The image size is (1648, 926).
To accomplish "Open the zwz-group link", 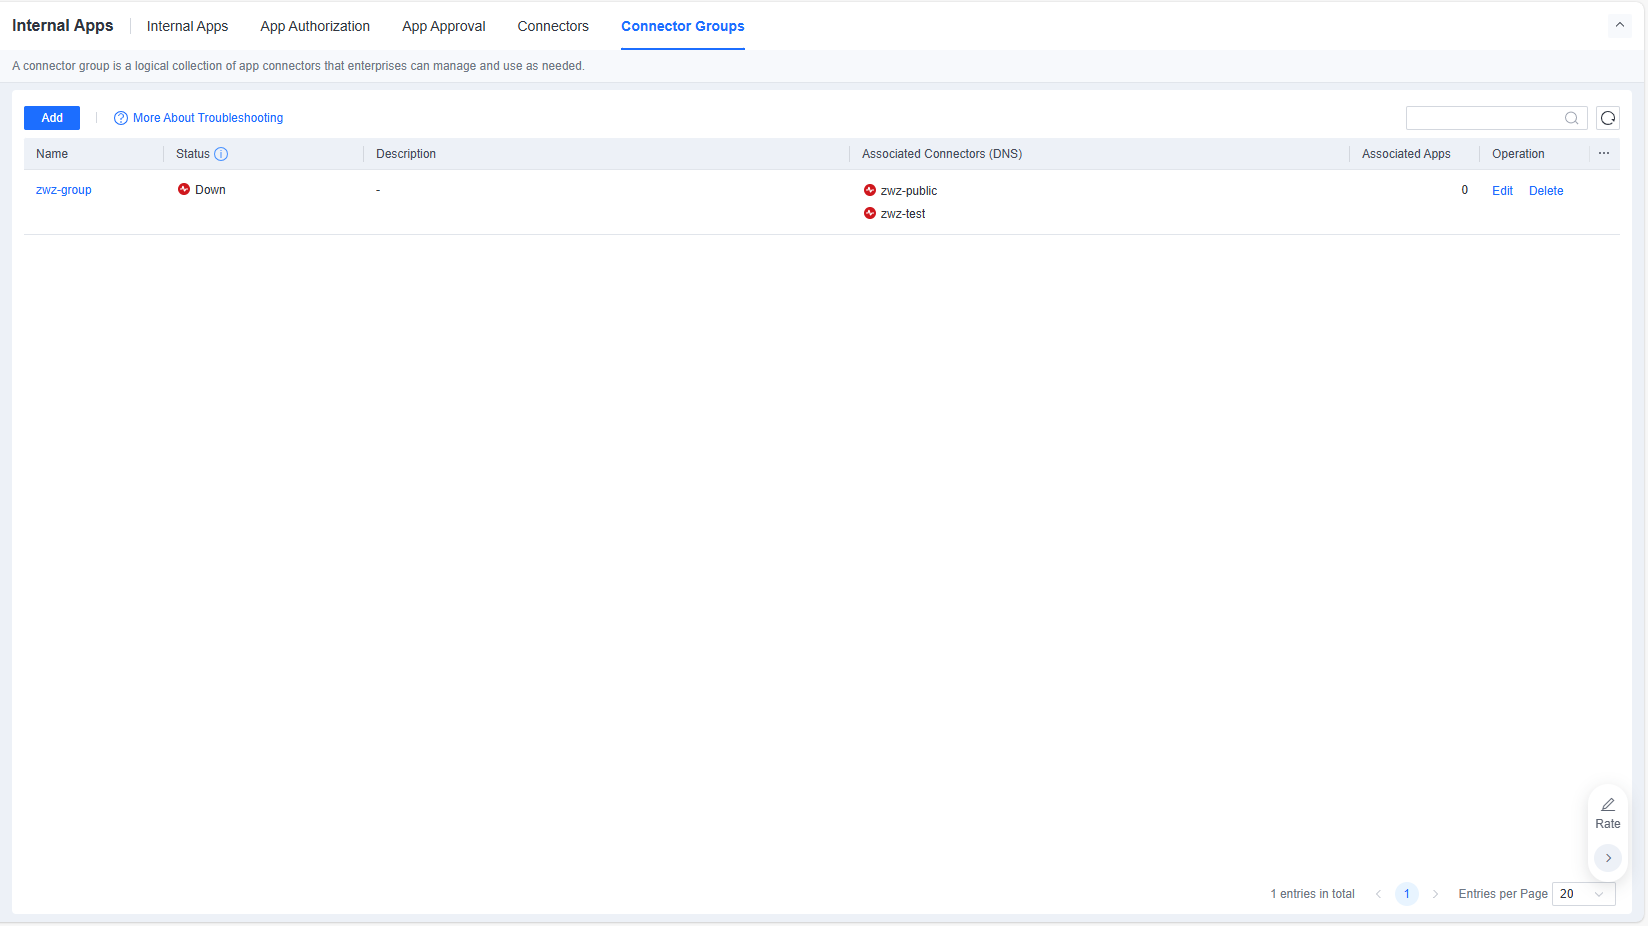I will 64,190.
